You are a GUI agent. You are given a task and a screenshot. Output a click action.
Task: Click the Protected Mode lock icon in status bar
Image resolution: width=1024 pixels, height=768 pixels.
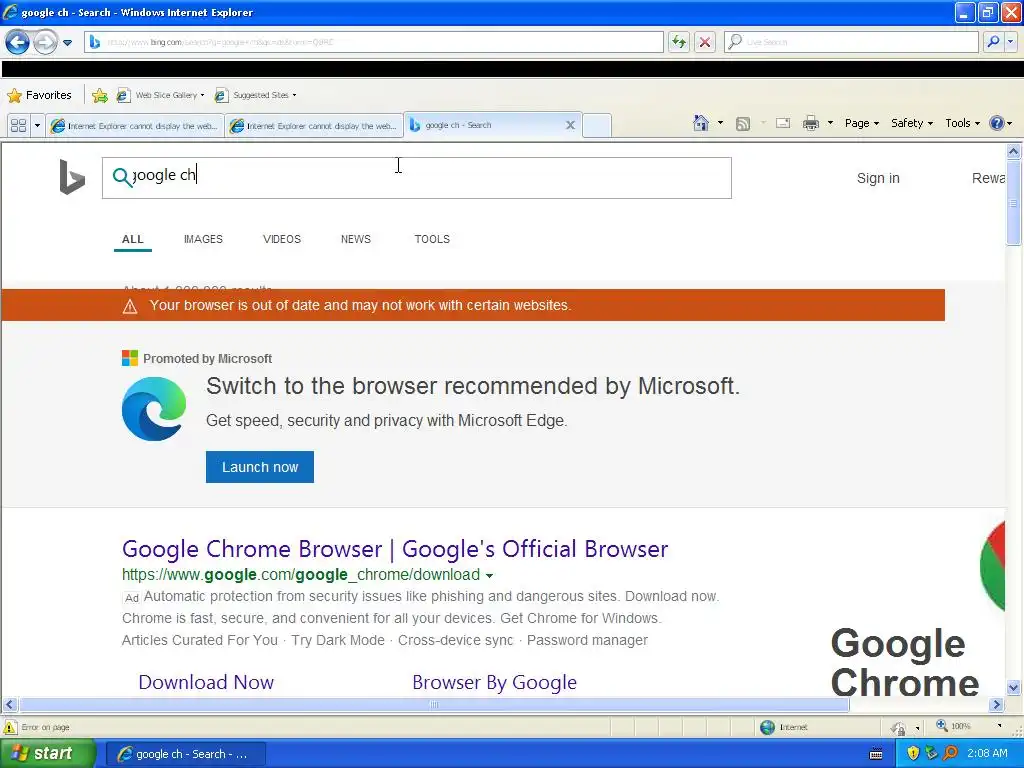point(899,728)
